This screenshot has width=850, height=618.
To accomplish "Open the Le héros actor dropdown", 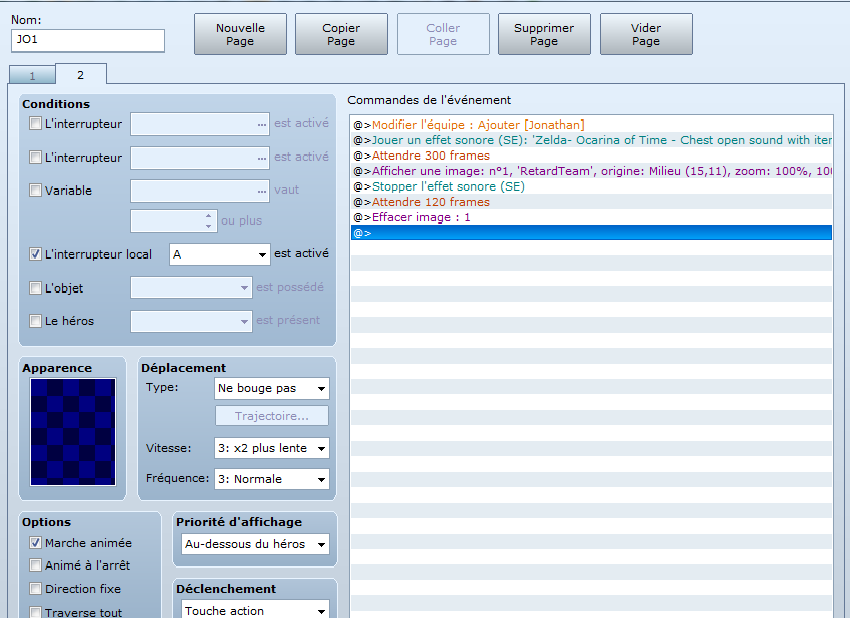I will coord(191,321).
